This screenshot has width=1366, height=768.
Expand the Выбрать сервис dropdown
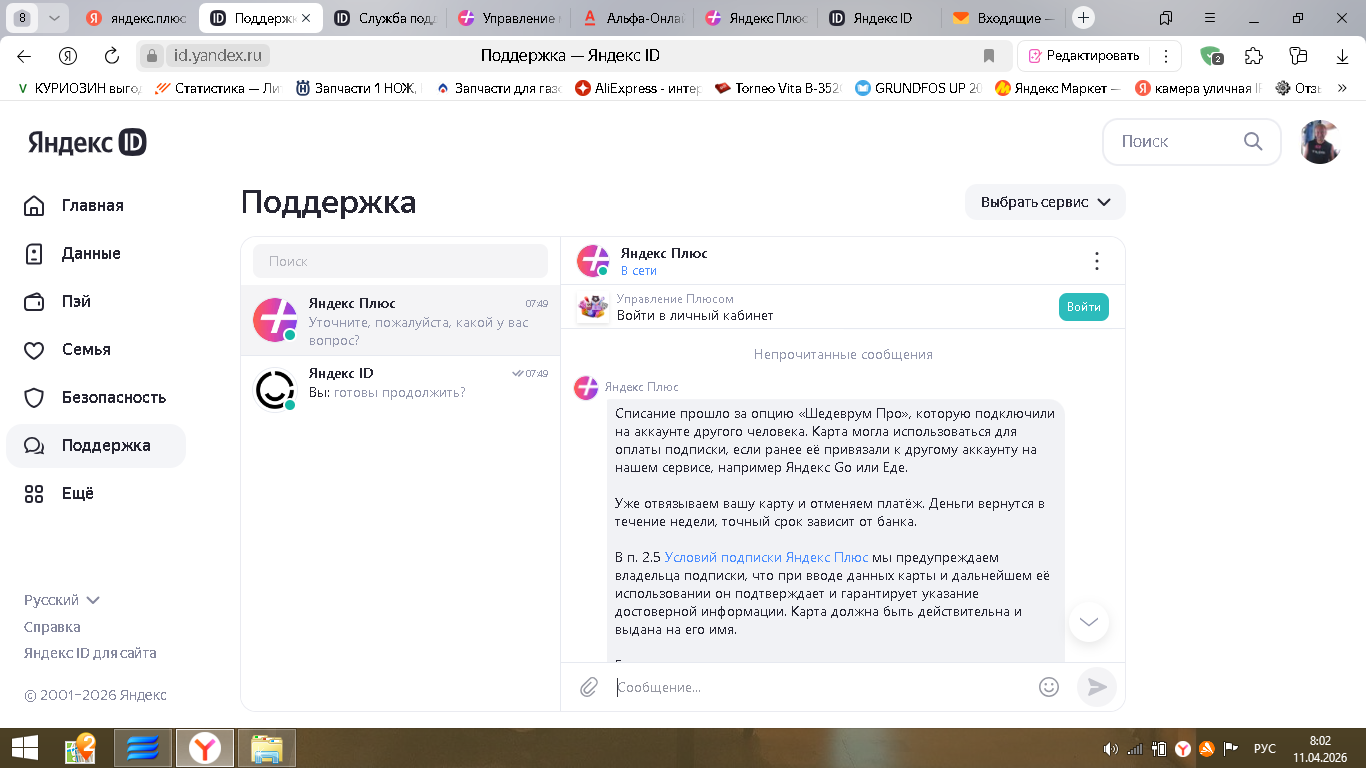click(x=1045, y=202)
